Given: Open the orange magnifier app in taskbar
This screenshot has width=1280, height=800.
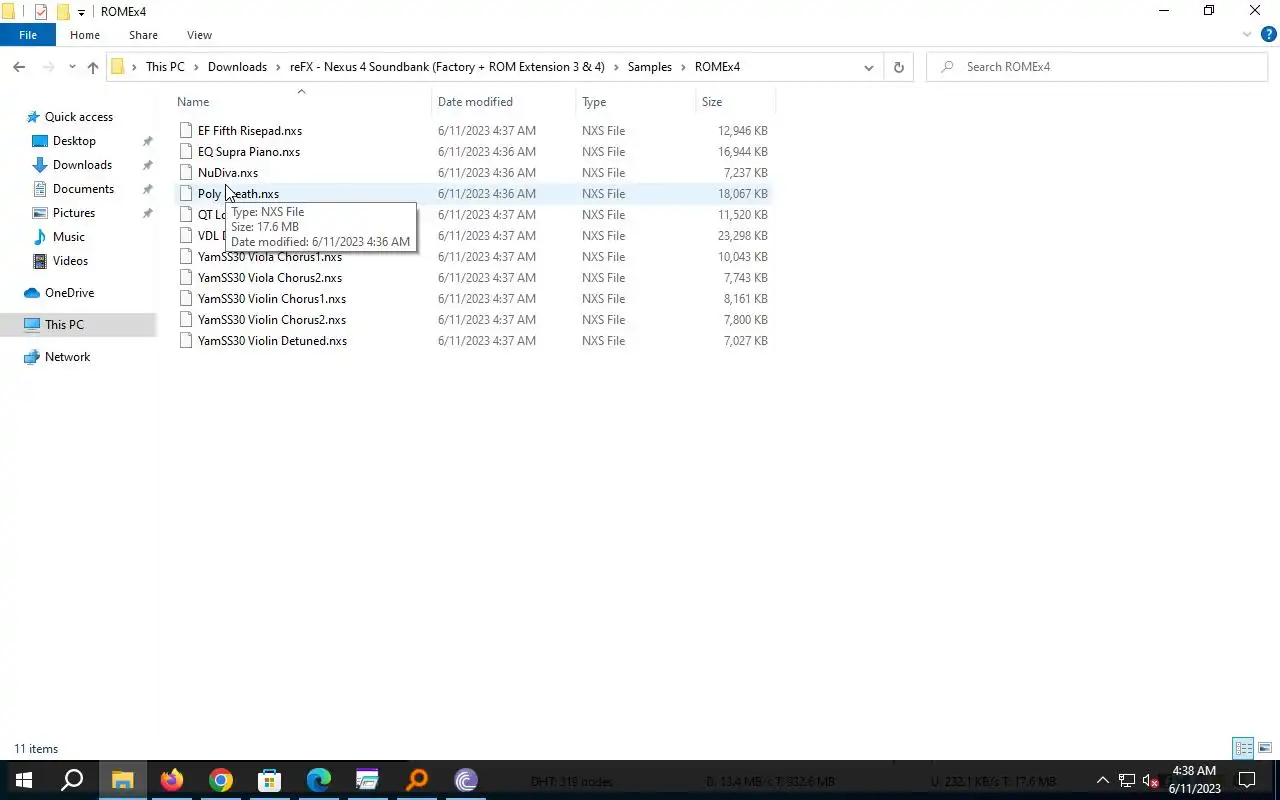Looking at the screenshot, I should (417, 780).
